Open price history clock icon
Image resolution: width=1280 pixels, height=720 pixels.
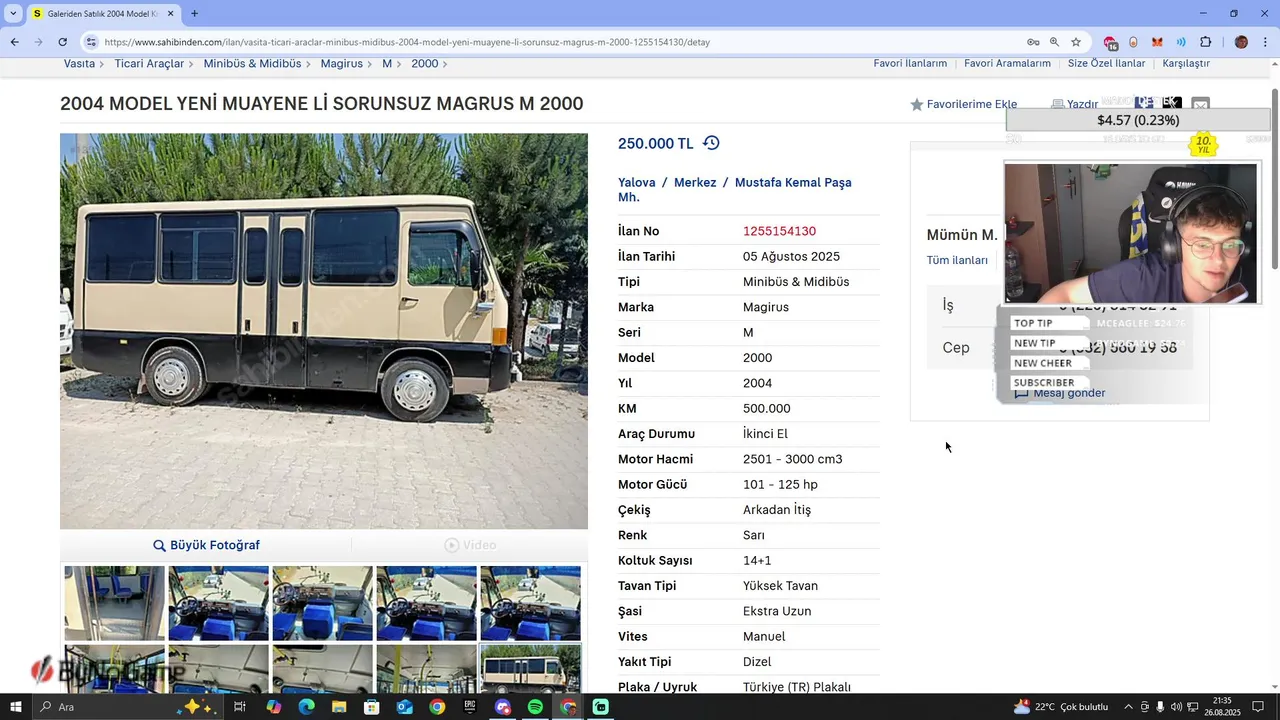pyautogui.click(x=711, y=143)
